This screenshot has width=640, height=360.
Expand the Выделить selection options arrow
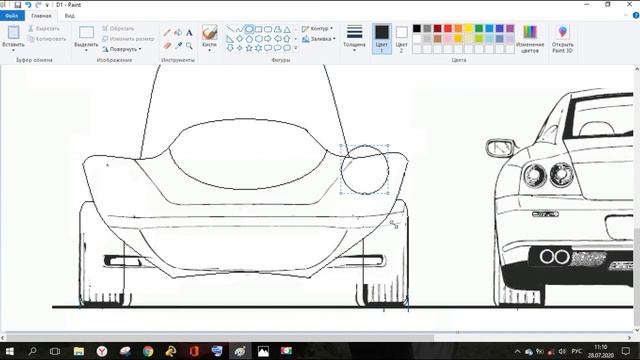pyautogui.click(x=86, y=51)
